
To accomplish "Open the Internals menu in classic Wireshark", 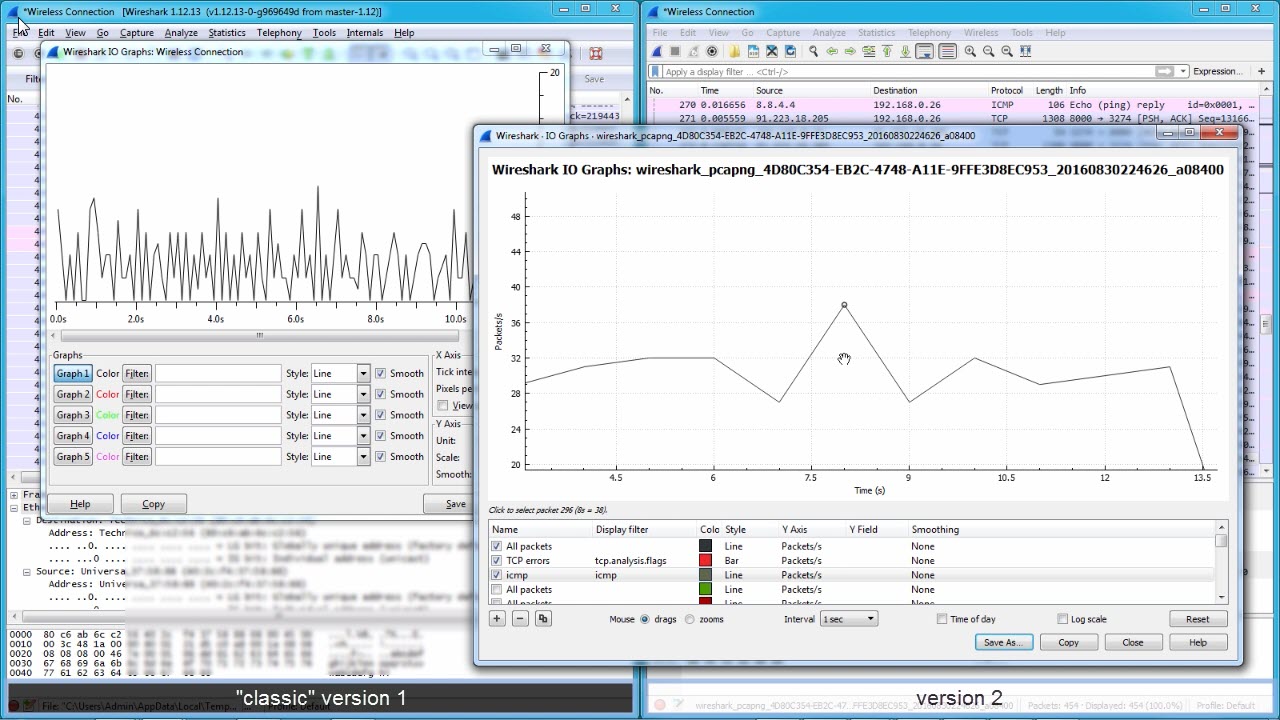I will (365, 33).
